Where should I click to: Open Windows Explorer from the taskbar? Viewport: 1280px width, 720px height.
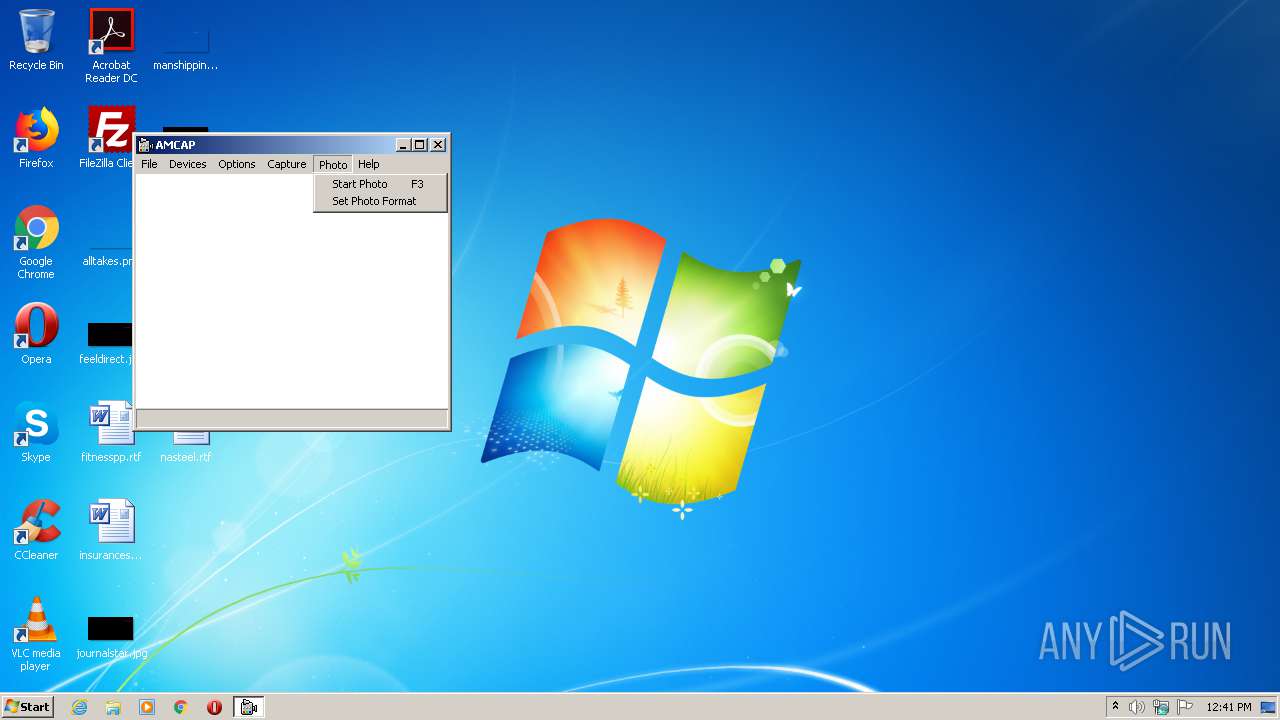(113, 707)
